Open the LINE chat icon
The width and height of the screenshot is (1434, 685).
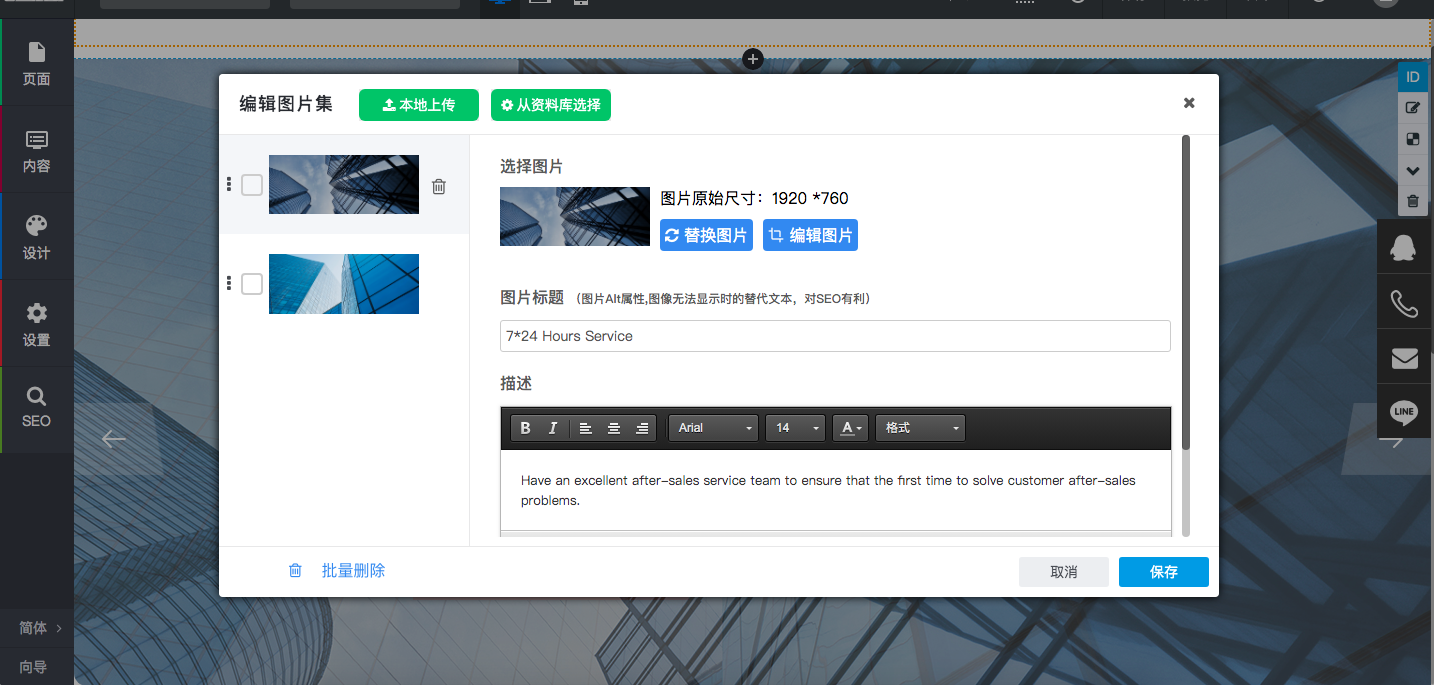pos(1405,411)
